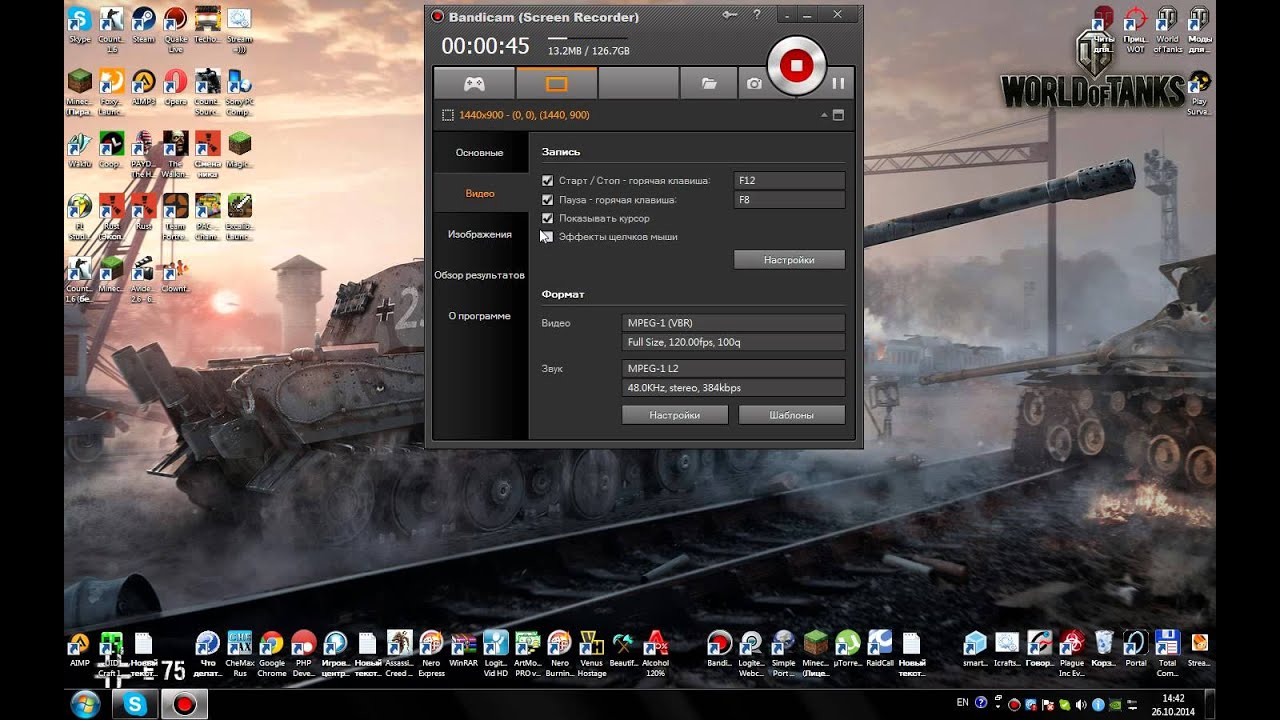Screen dimensions: 1280x720
Task: Switch to game recording mode gamepad icon
Action: click(x=474, y=84)
